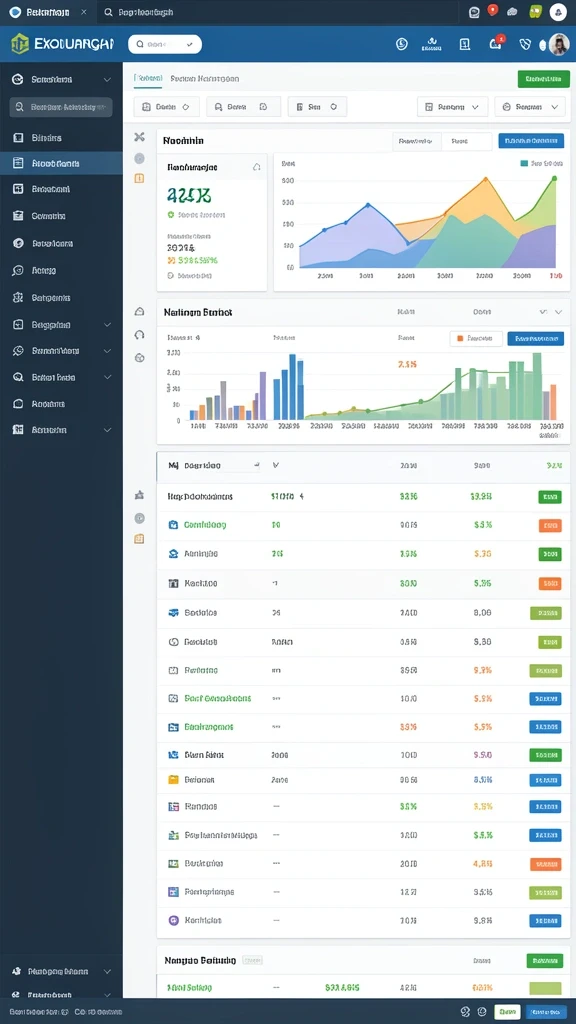This screenshot has height=1024, width=576.
Task: Focus the search field in the left sidebar
Action: (x=61, y=107)
